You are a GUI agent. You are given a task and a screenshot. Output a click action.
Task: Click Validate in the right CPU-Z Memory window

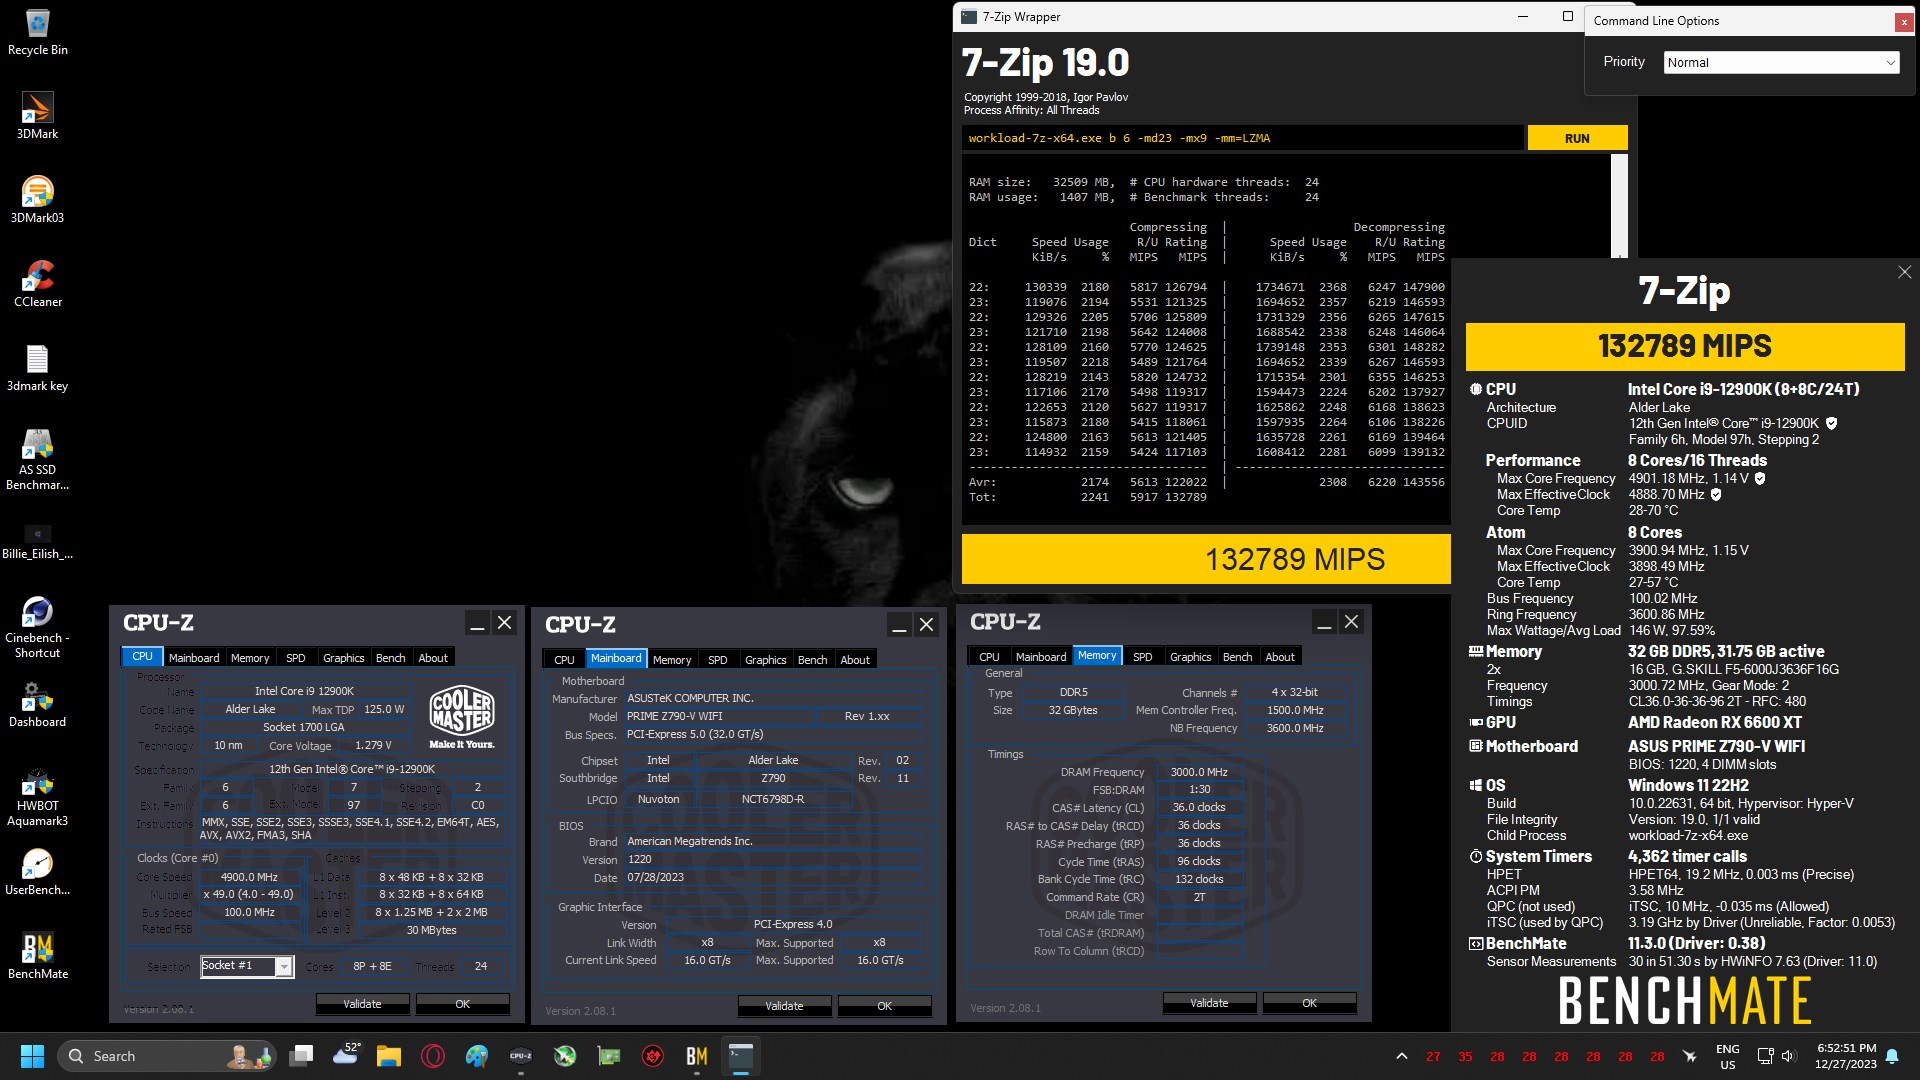coord(1209,1002)
